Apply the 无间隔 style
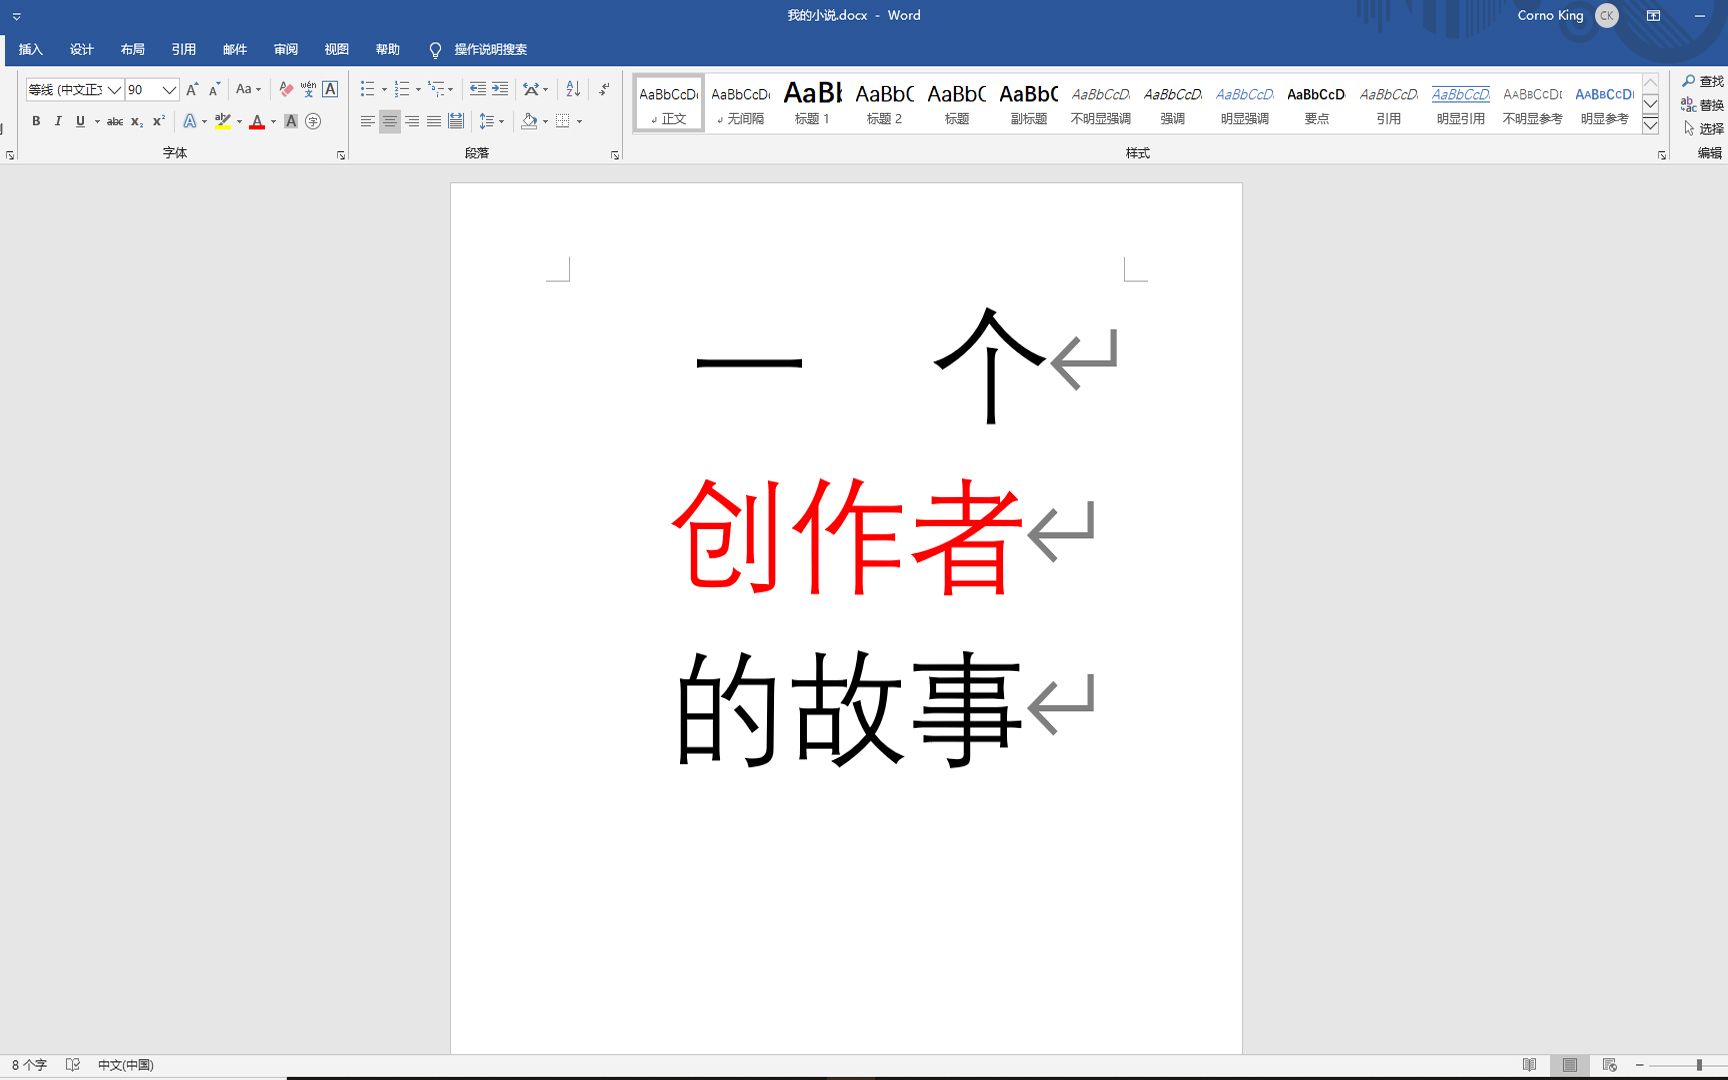 click(x=741, y=103)
